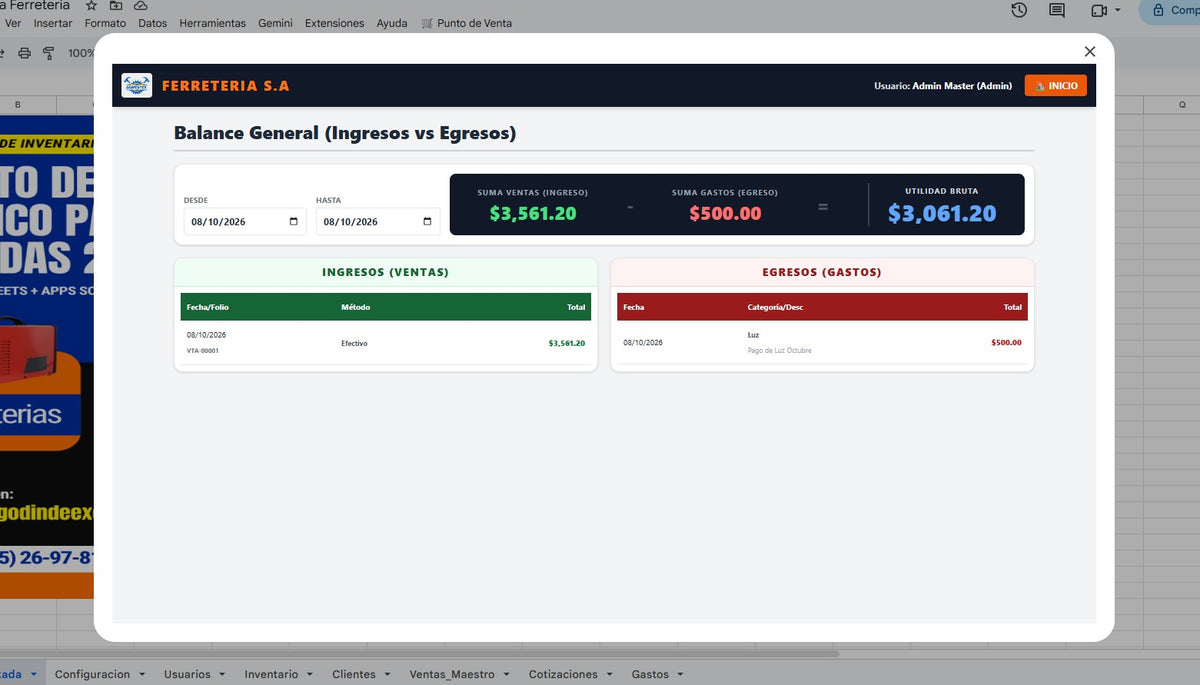Open the Gastos sheet tab dropdown

tap(681, 675)
